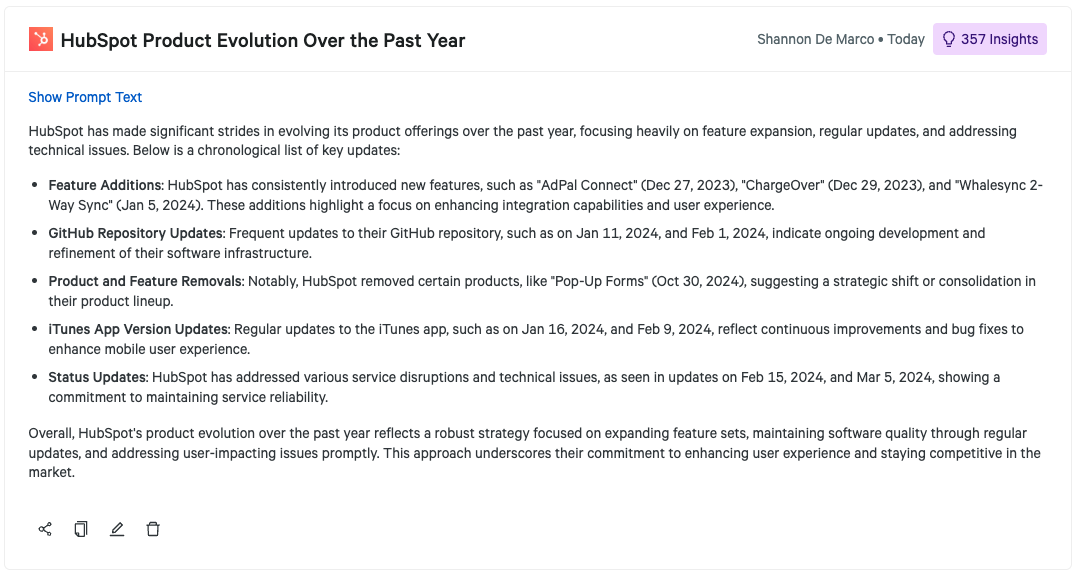Select the GitHub Repository Updates heading
1078x577 pixels.
[135, 234]
